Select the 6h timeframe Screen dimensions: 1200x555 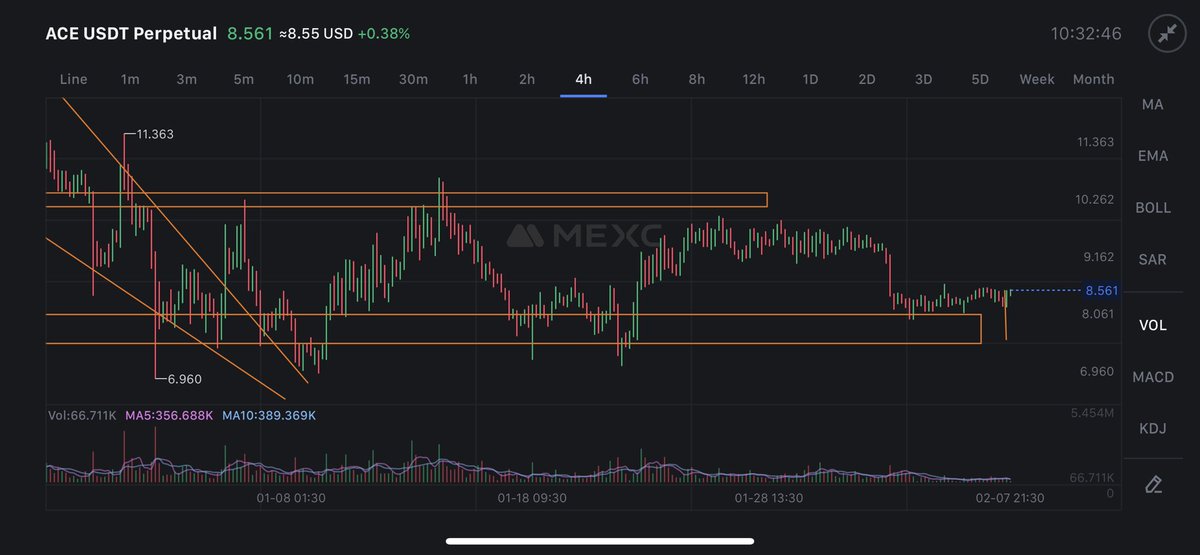(x=640, y=79)
